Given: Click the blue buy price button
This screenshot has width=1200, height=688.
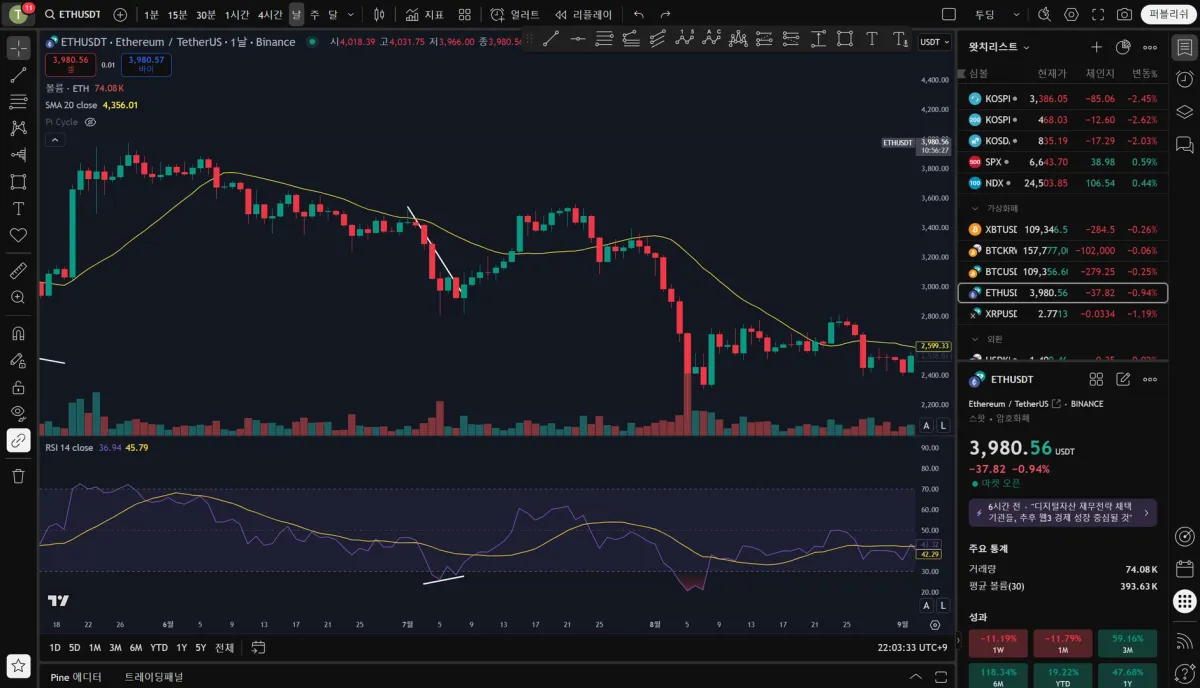Looking at the screenshot, I should point(146,64).
